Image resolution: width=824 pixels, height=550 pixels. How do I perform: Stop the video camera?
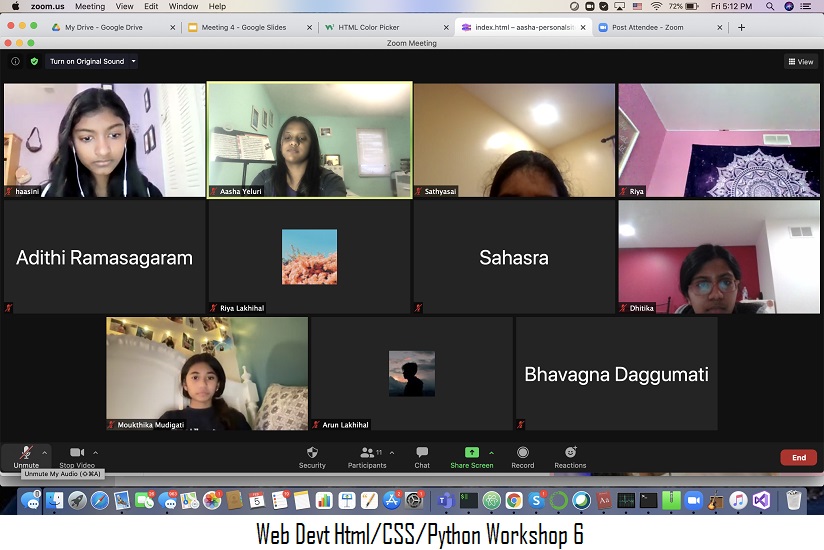(x=77, y=453)
